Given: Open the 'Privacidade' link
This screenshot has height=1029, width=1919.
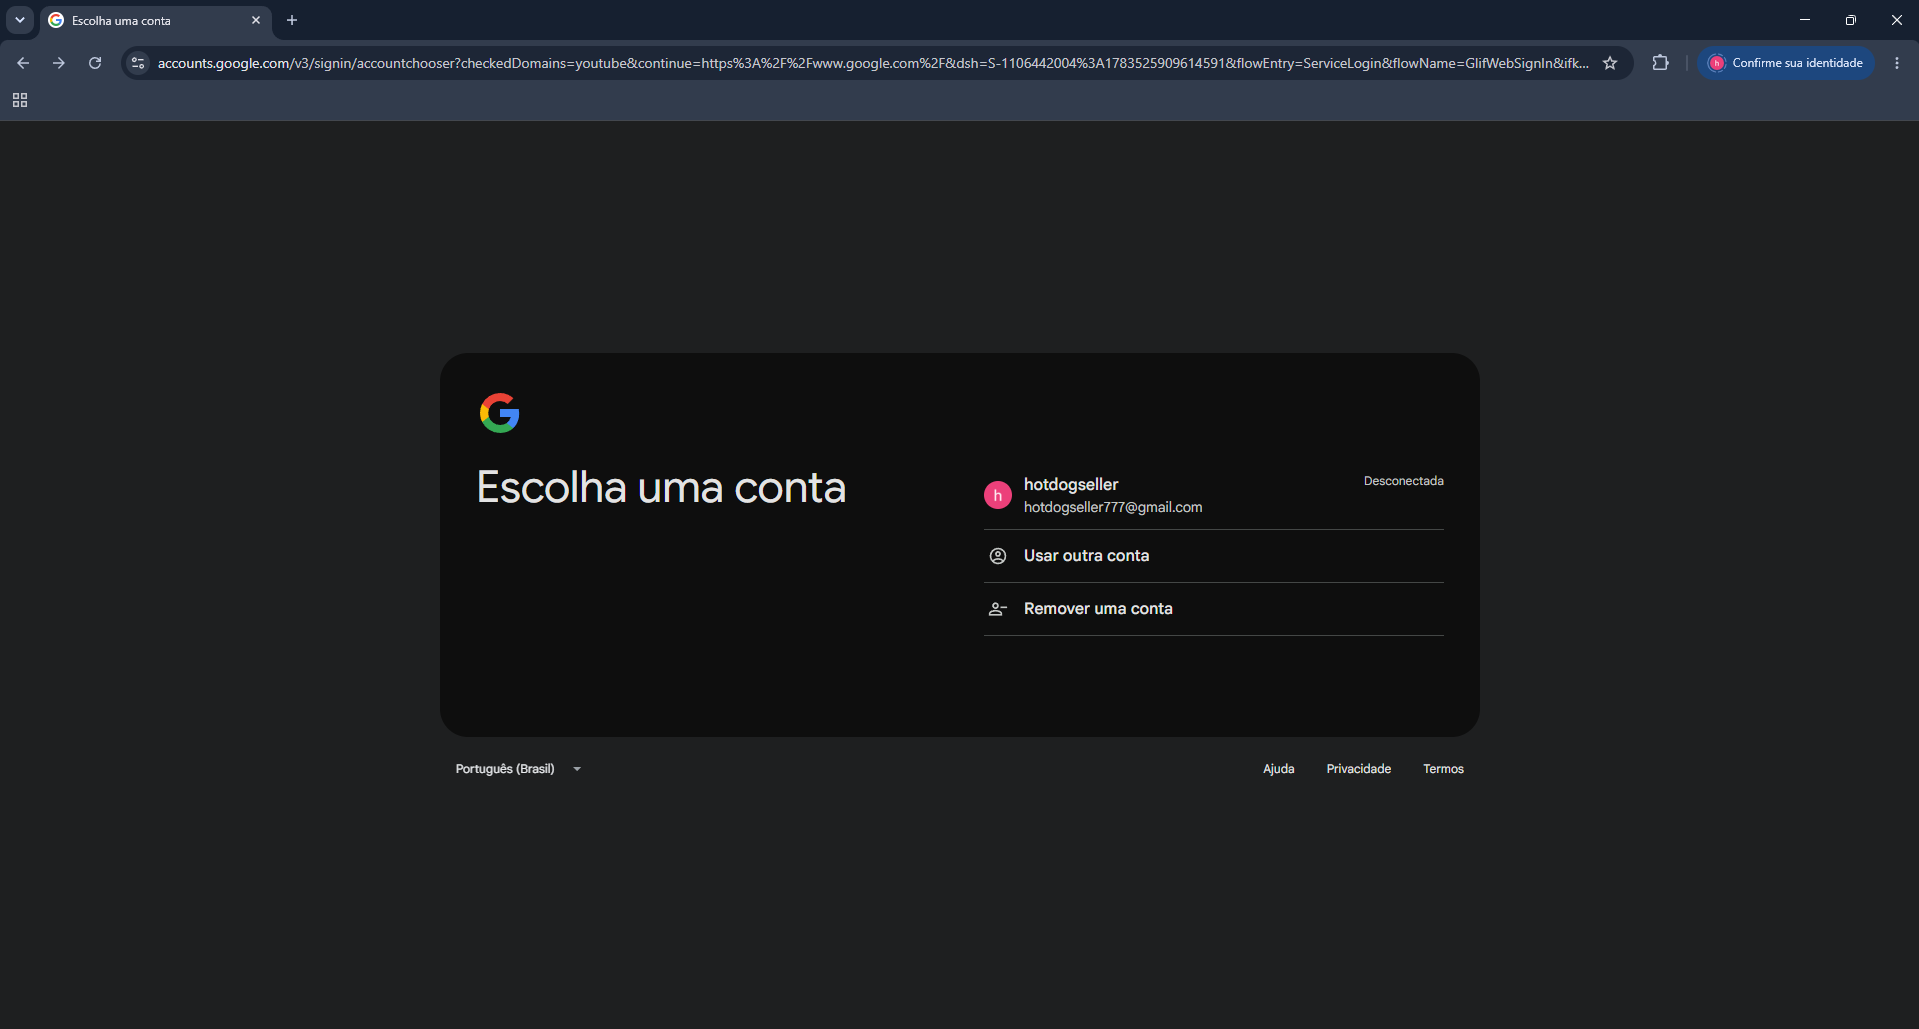Looking at the screenshot, I should pos(1359,769).
